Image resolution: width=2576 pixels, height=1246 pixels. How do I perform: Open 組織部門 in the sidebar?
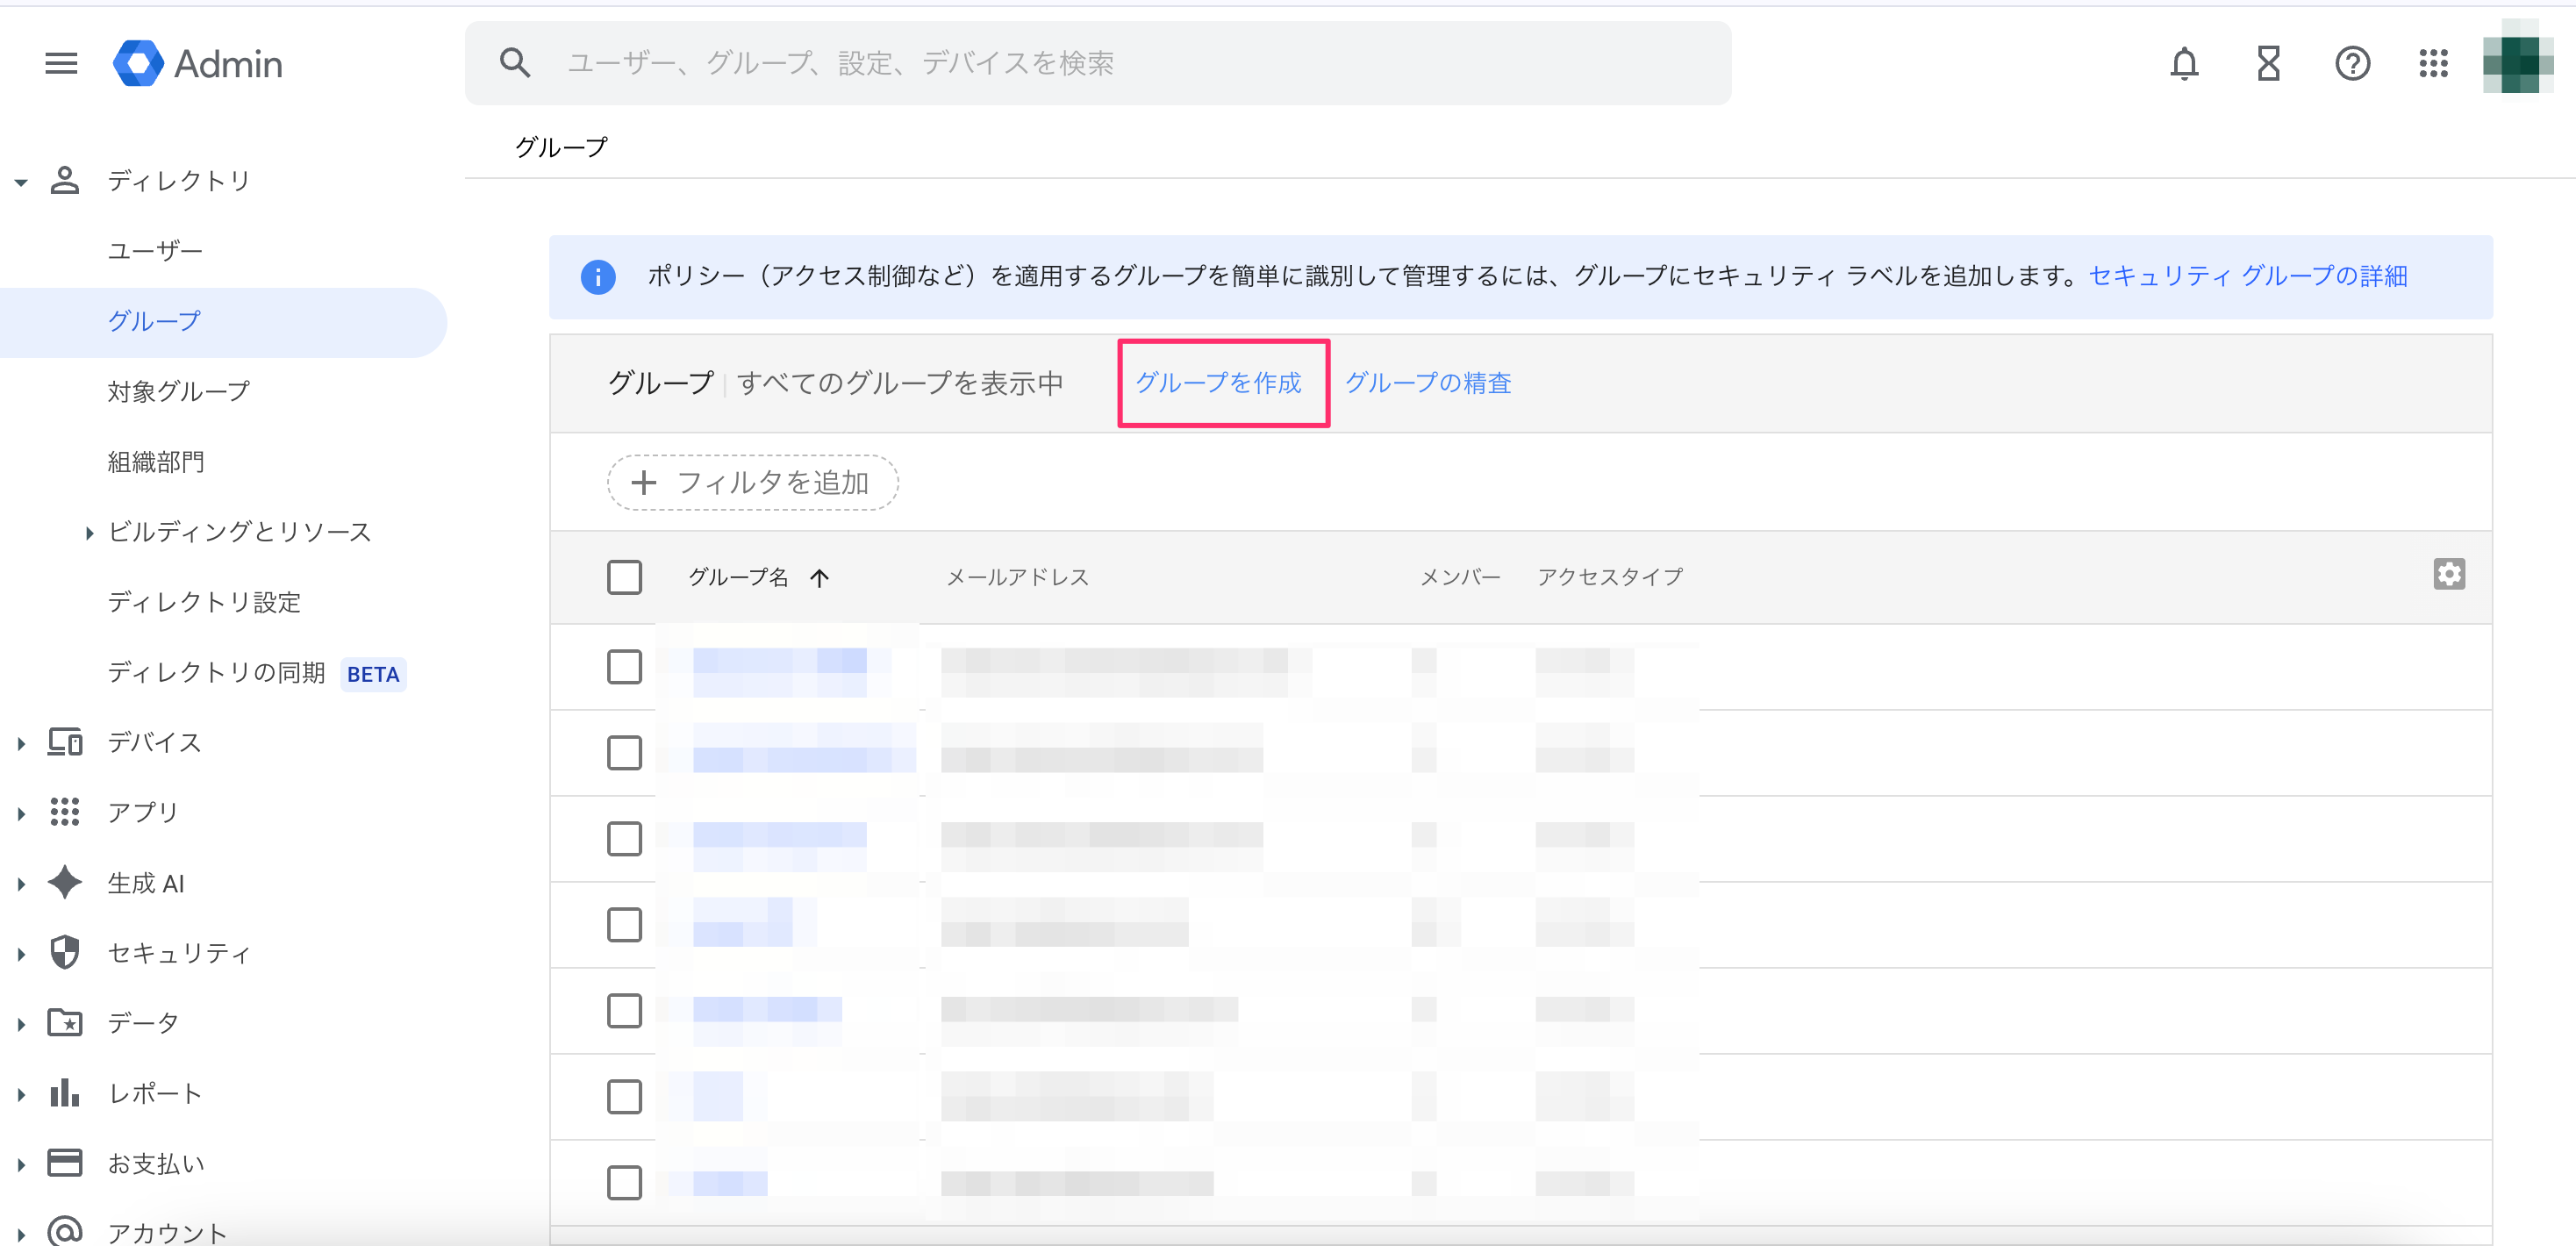coord(155,462)
